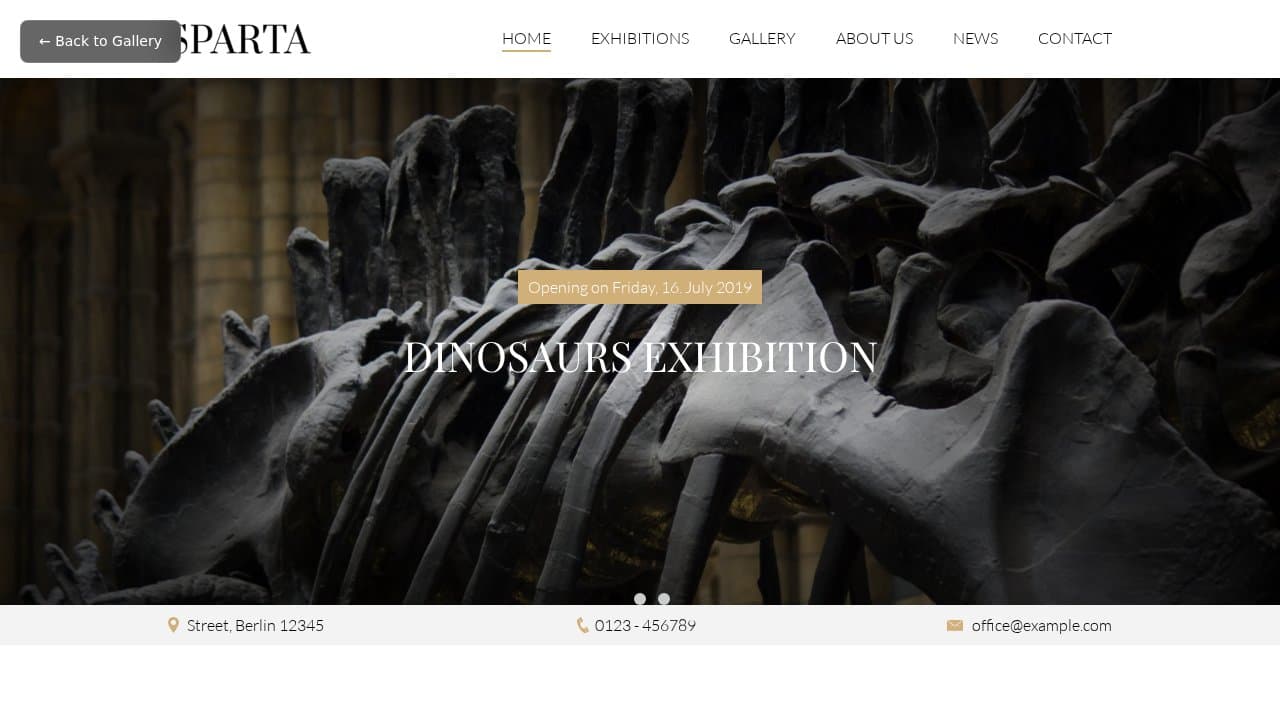This screenshot has height=720, width=1280.
Task: Click the empty white area below contact bar
Action: coord(640,682)
